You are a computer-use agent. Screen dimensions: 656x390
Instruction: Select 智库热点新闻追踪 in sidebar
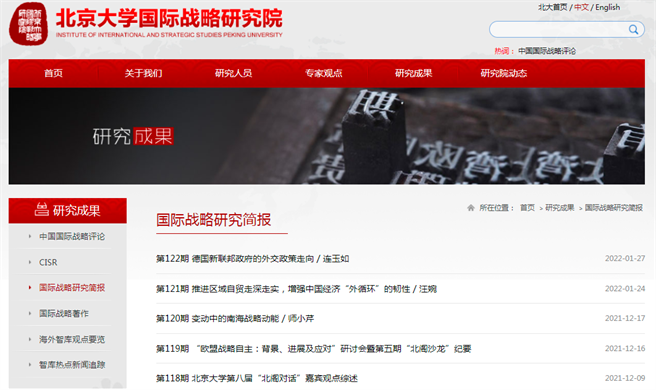tap(72, 365)
